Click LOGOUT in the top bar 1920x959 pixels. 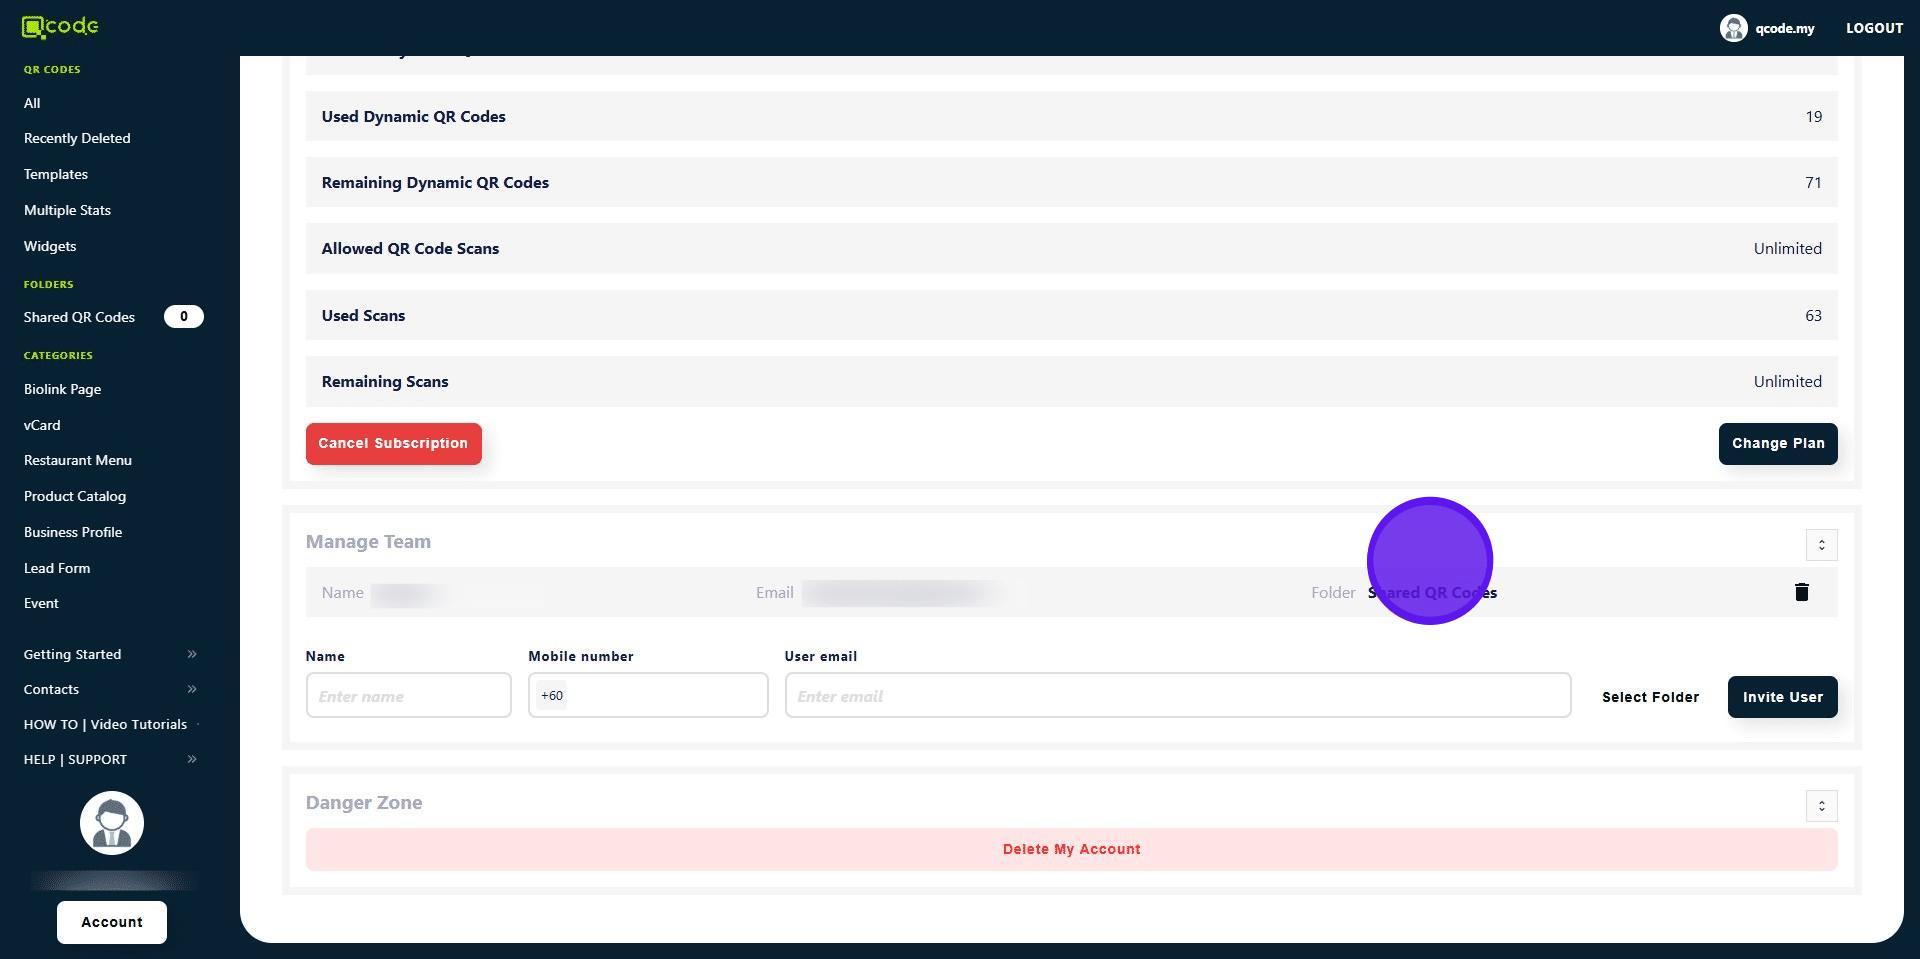[x=1874, y=28]
